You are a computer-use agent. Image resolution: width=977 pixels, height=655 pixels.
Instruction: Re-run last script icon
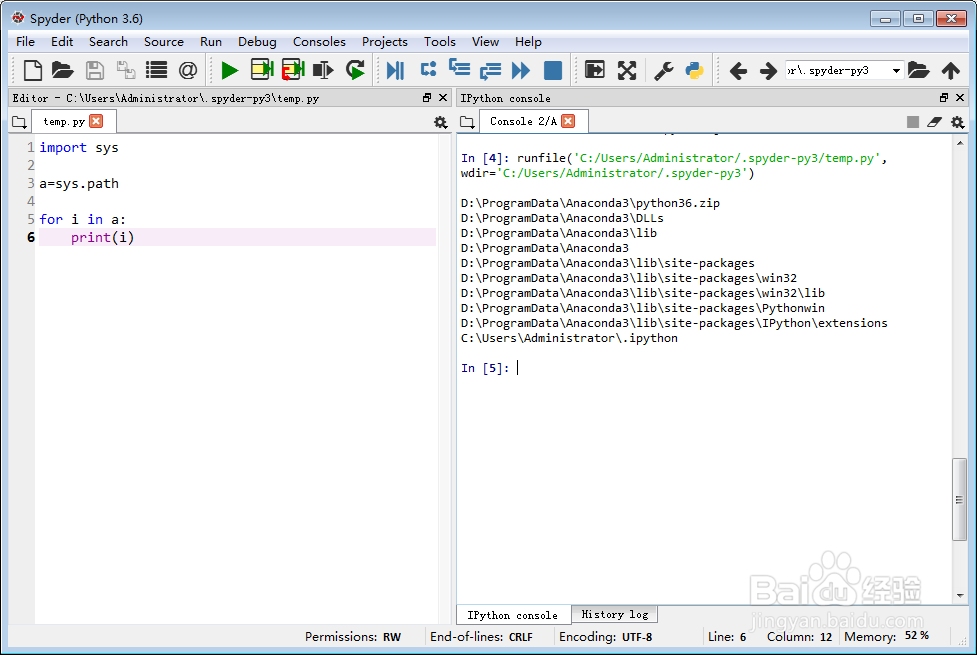pos(356,70)
